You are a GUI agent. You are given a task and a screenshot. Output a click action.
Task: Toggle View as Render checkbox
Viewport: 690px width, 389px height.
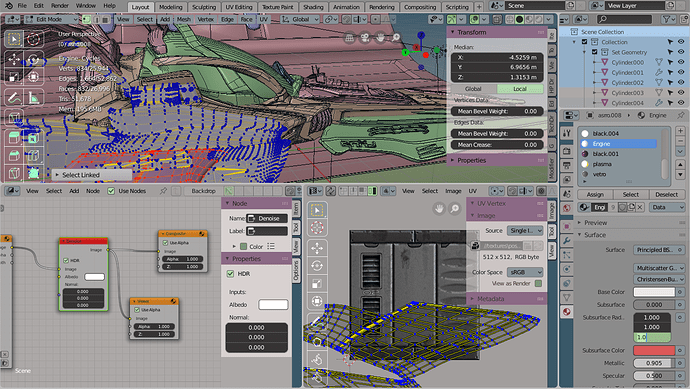[x=538, y=283]
